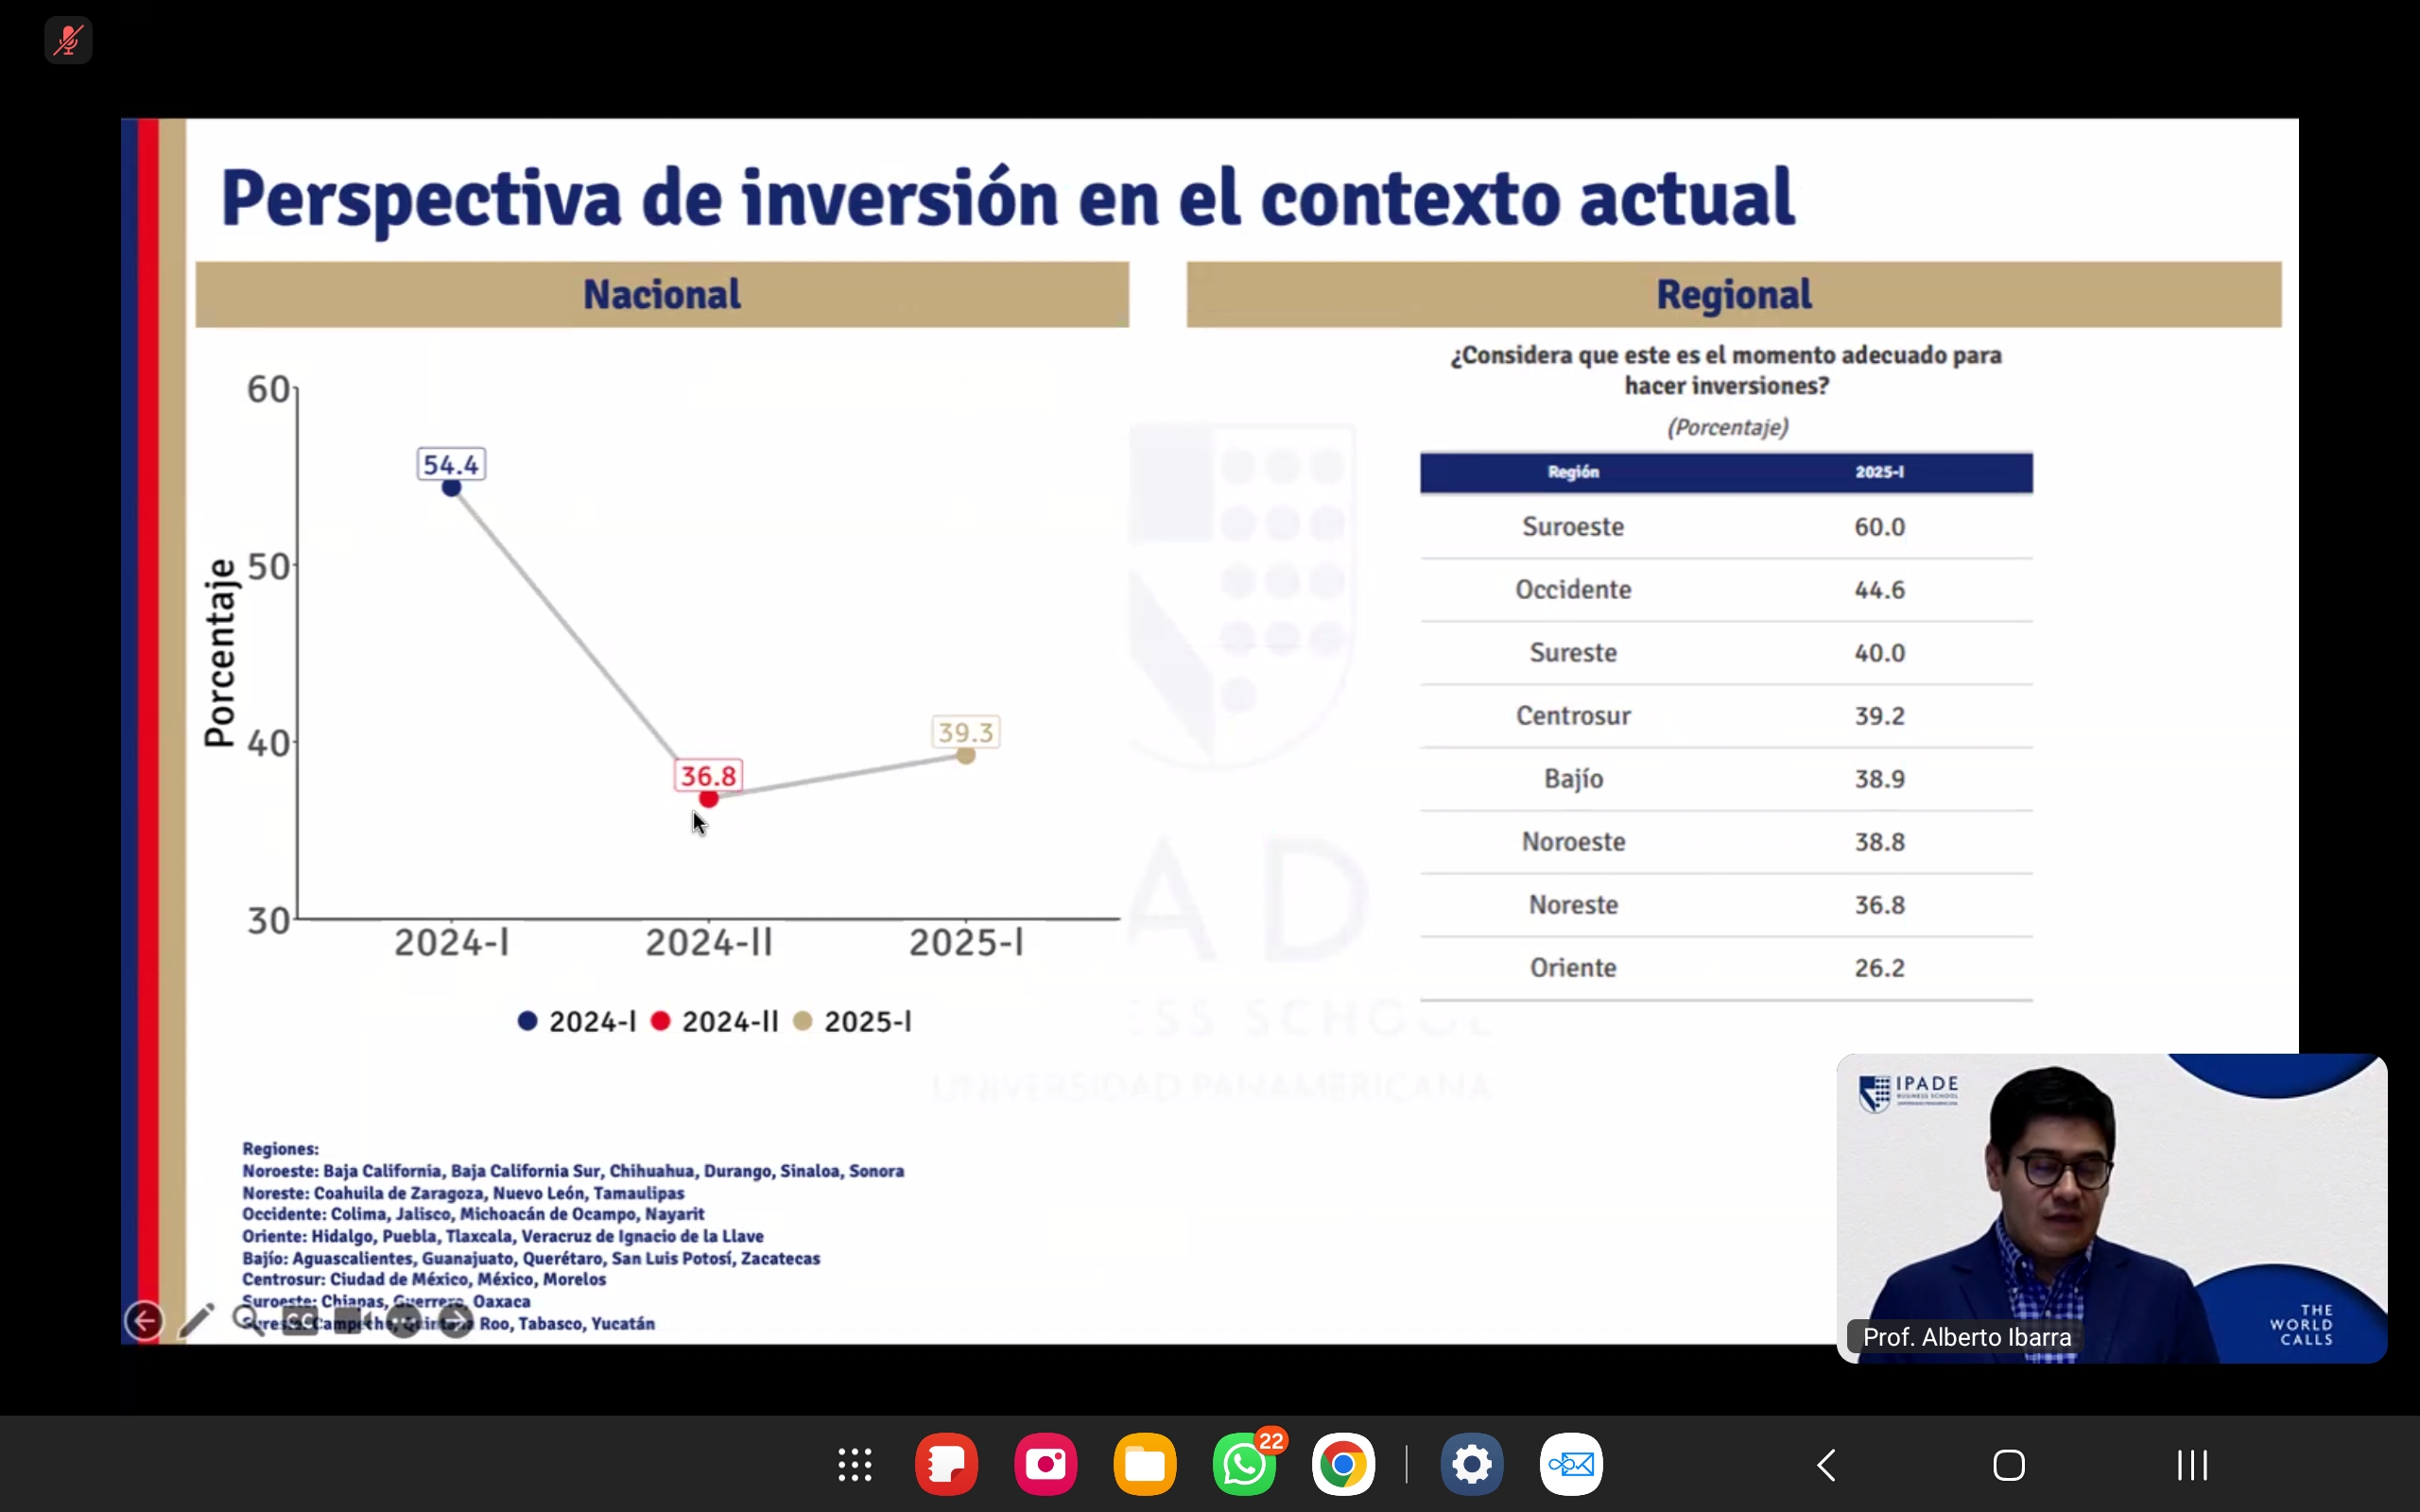Screen dimensions: 2420x1512
Task: Click the magnifier zoom icon
Action: pos(247,1321)
